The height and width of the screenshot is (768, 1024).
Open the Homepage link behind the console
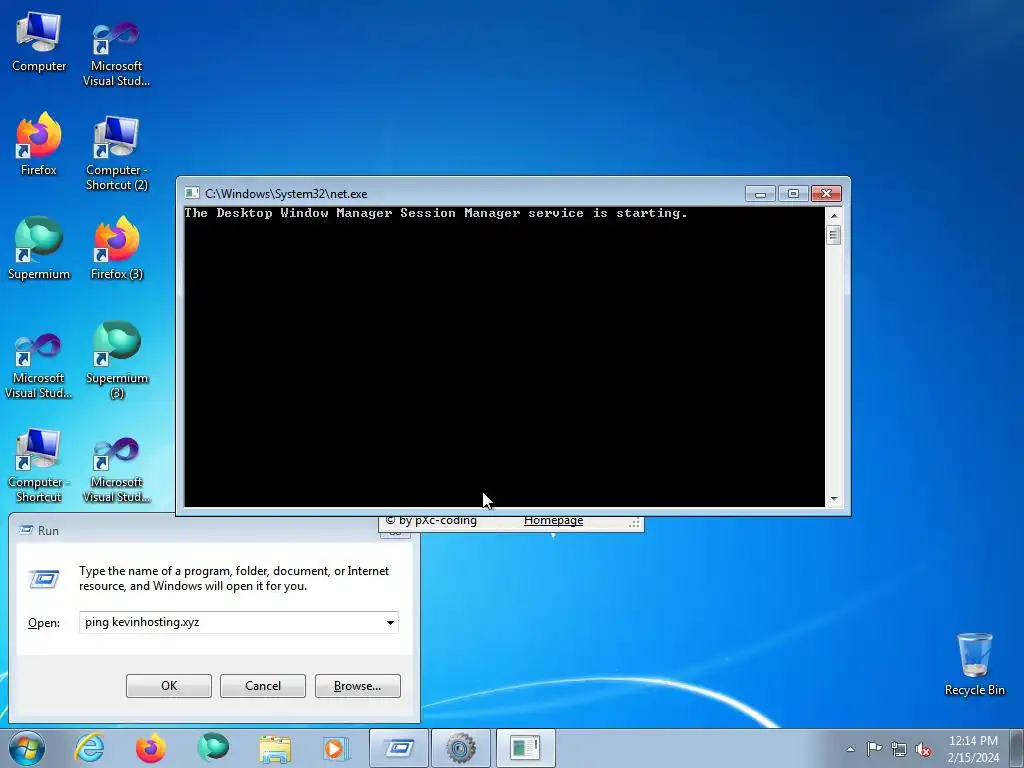[553, 521]
